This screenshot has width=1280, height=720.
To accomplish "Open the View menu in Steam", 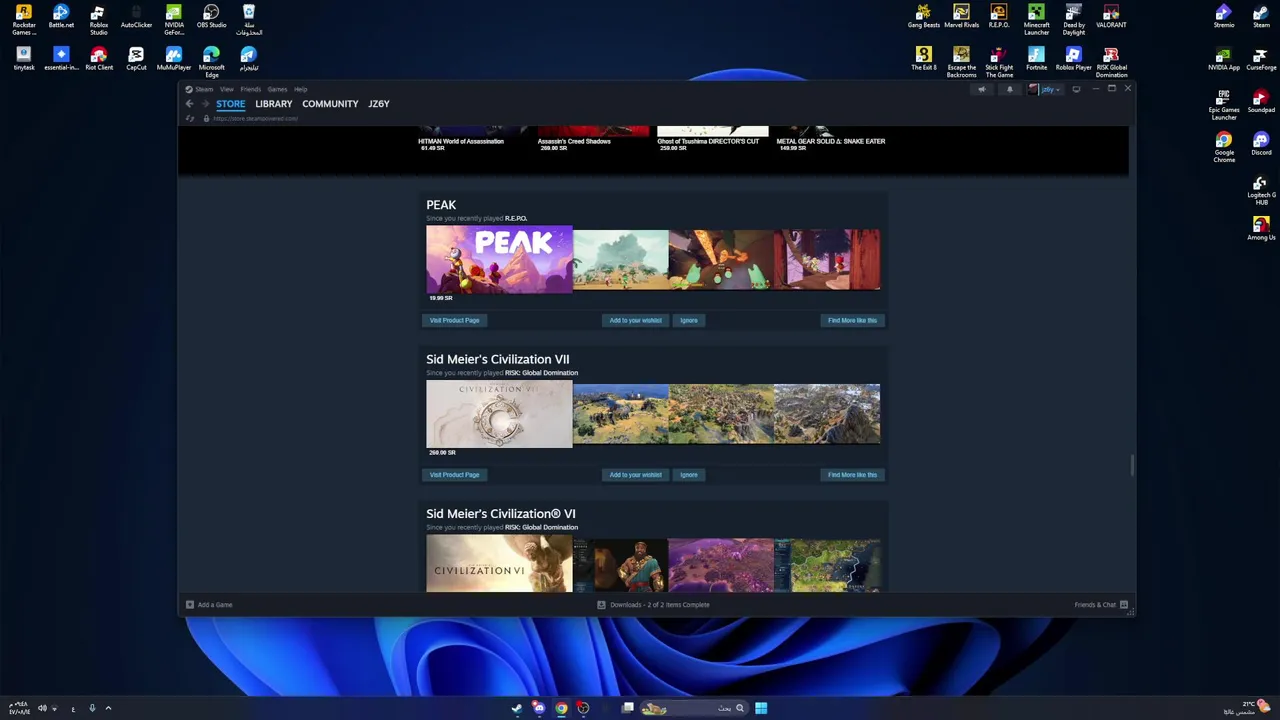I will [x=227, y=89].
